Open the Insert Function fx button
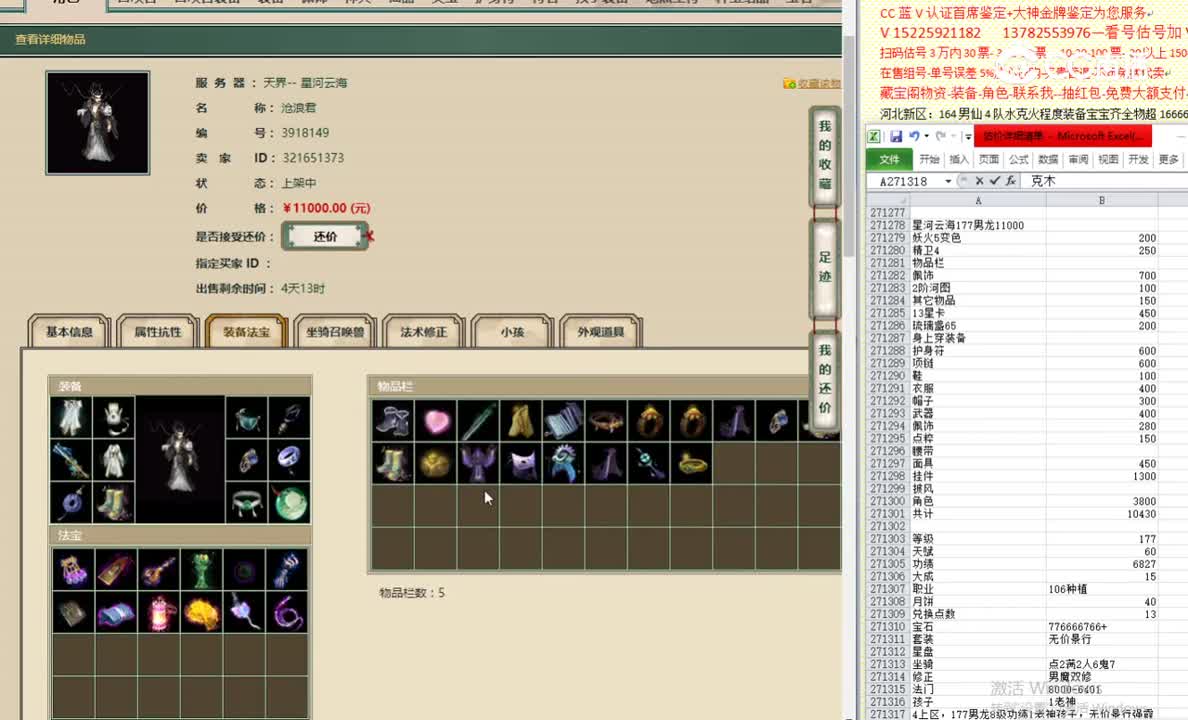1188x720 pixels. click(x=1011, y=181)
